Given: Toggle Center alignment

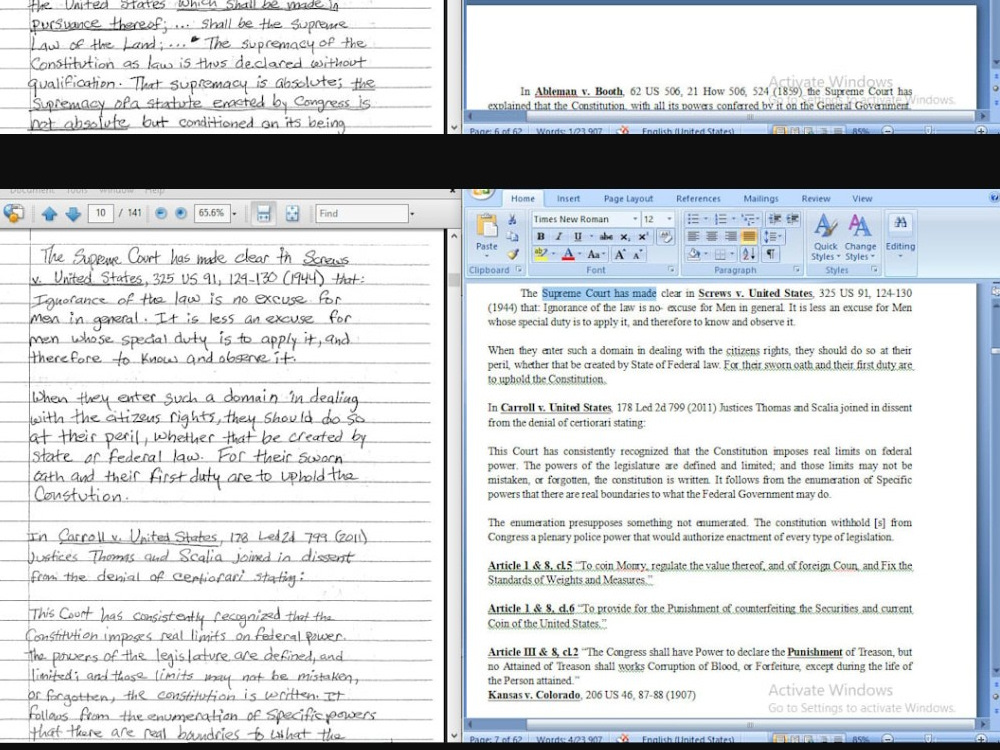Looking at the screenshot, I should tap(712, 237).
